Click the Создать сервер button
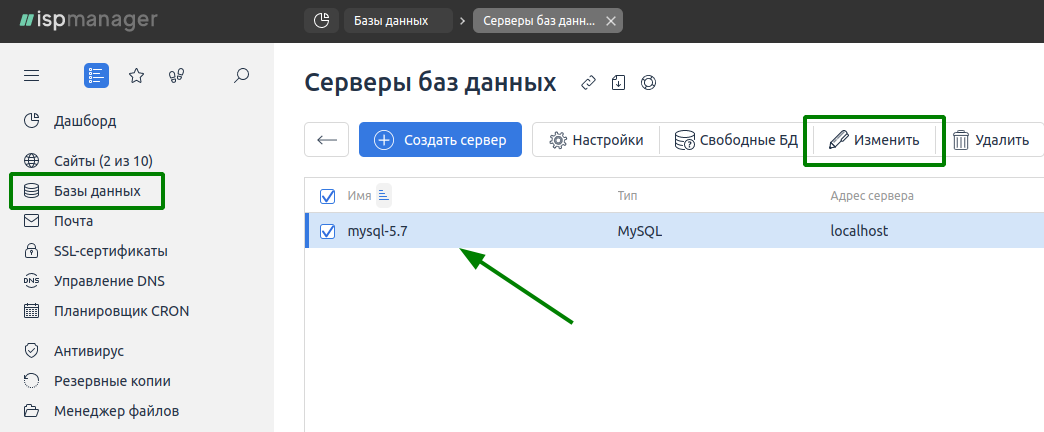This screenshot has height=432, width=1044. point(440,140)
